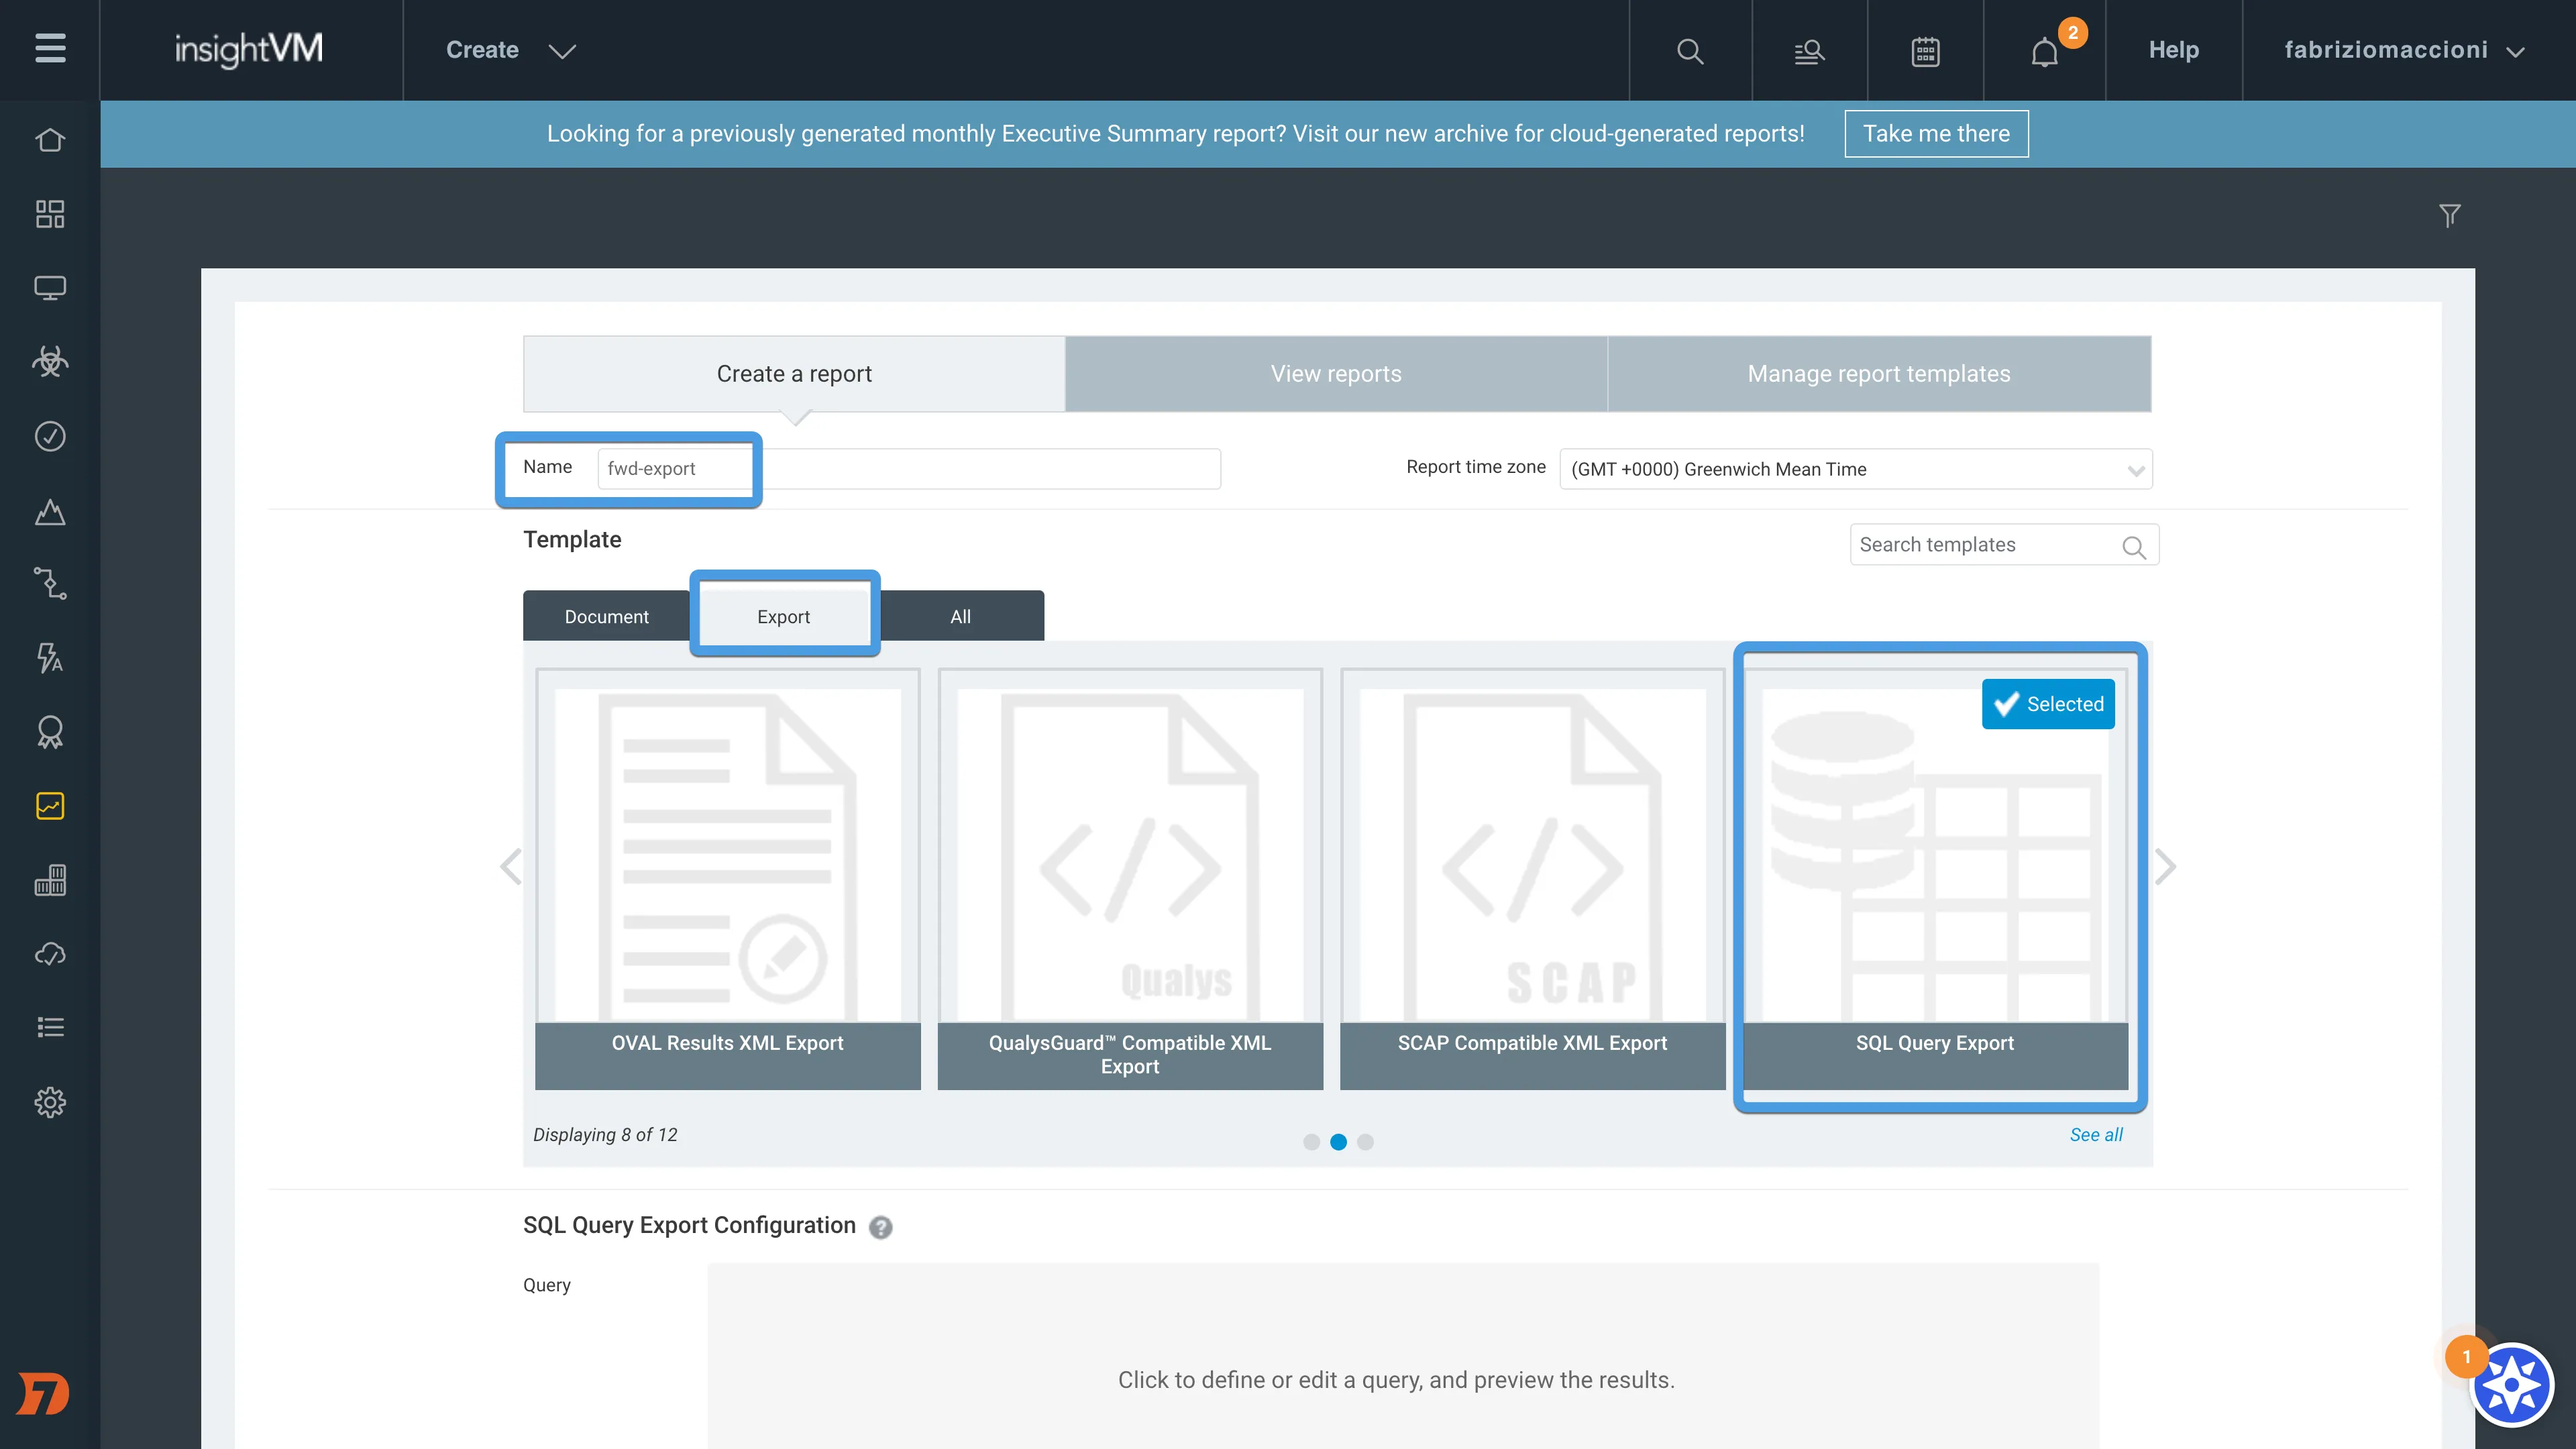This screenshot has width=2576, height=1449.
Task: Open the calendar icon in the top bar
Action: coord(1925,51)
